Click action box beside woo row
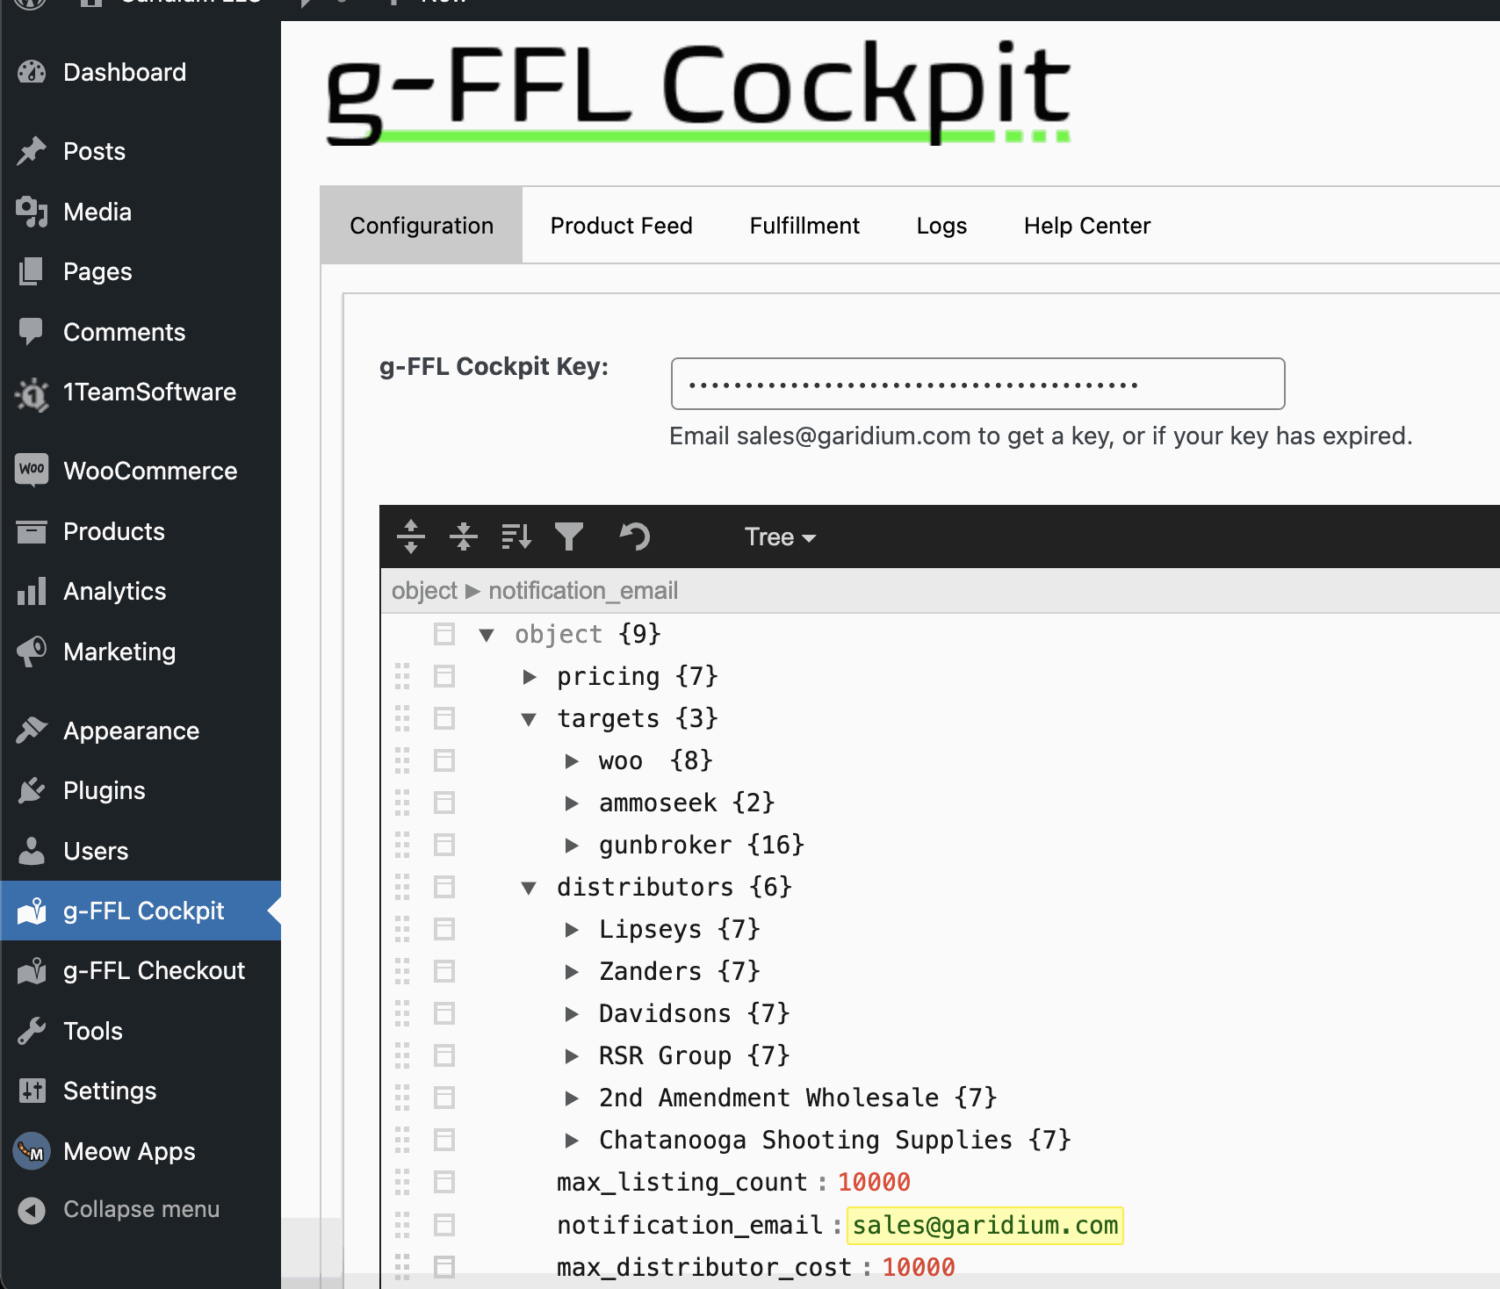This screenshot has width=1500, height=1289. [444, 760]
